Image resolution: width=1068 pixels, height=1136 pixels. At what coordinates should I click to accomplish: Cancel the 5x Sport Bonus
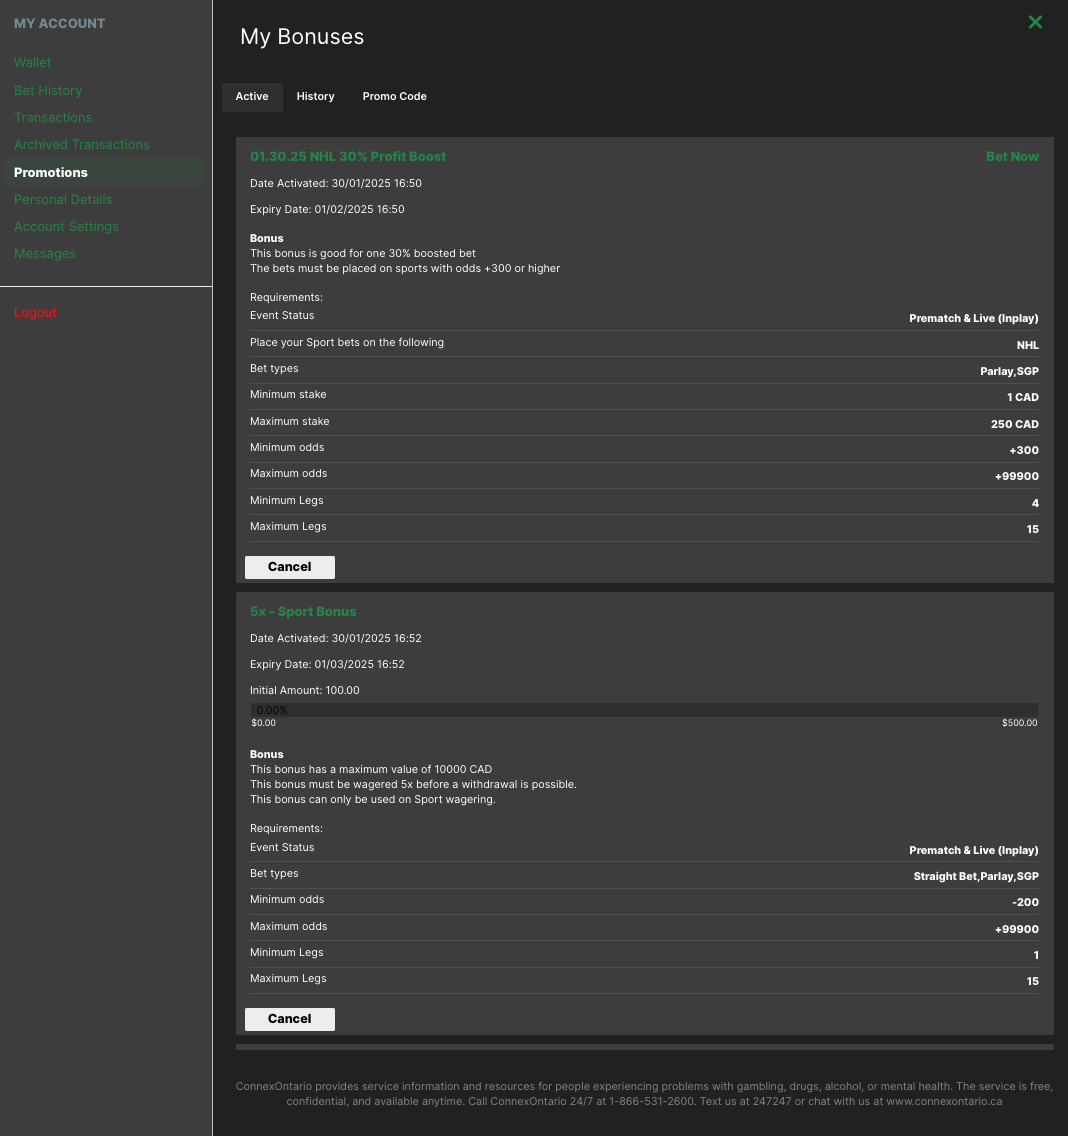pos(289,1019)
